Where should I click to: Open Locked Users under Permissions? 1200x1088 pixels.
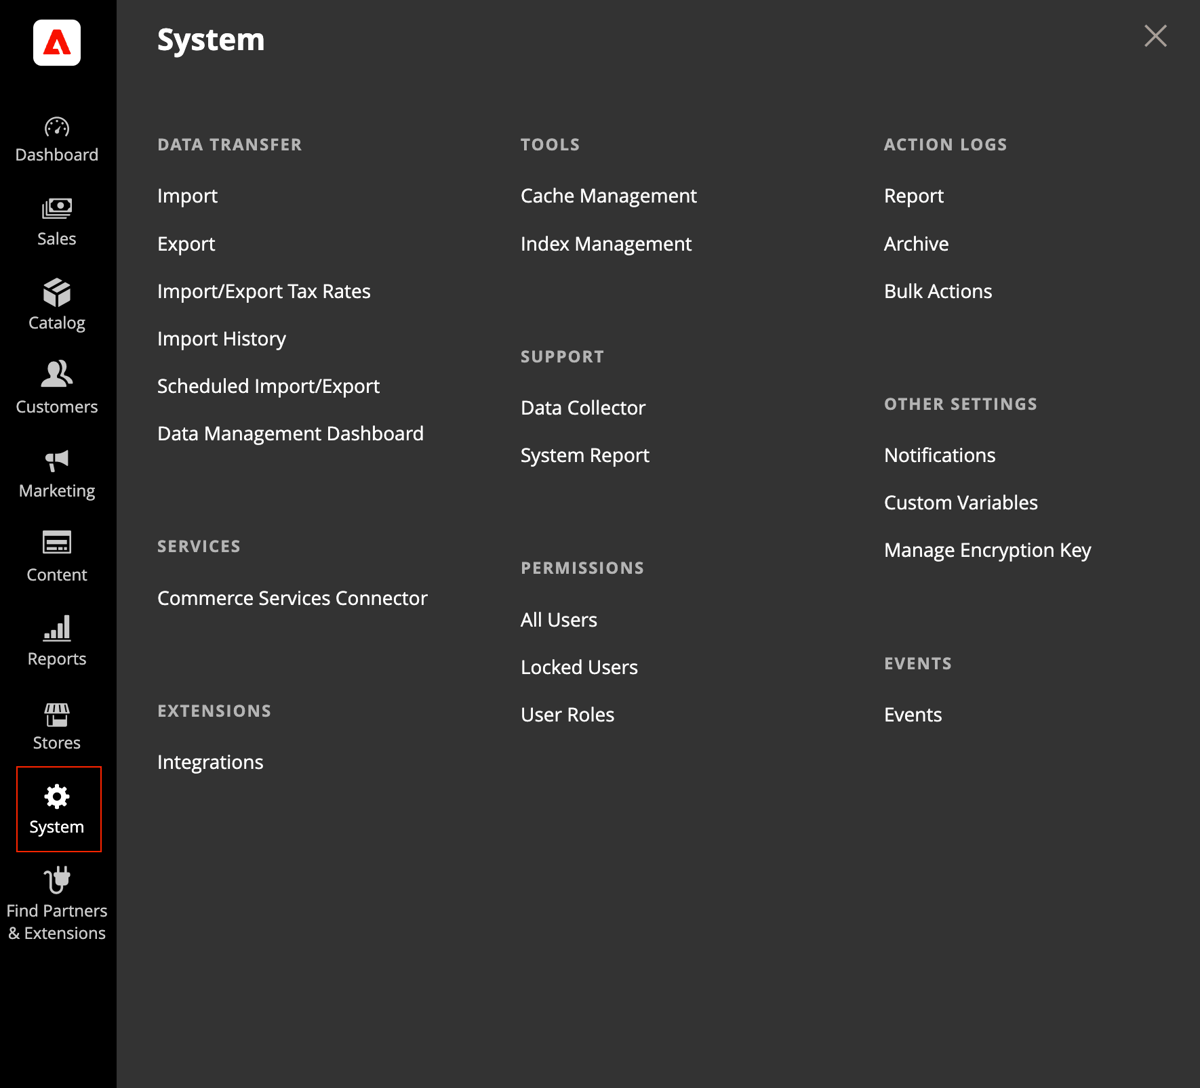click(x=579, y=667)
